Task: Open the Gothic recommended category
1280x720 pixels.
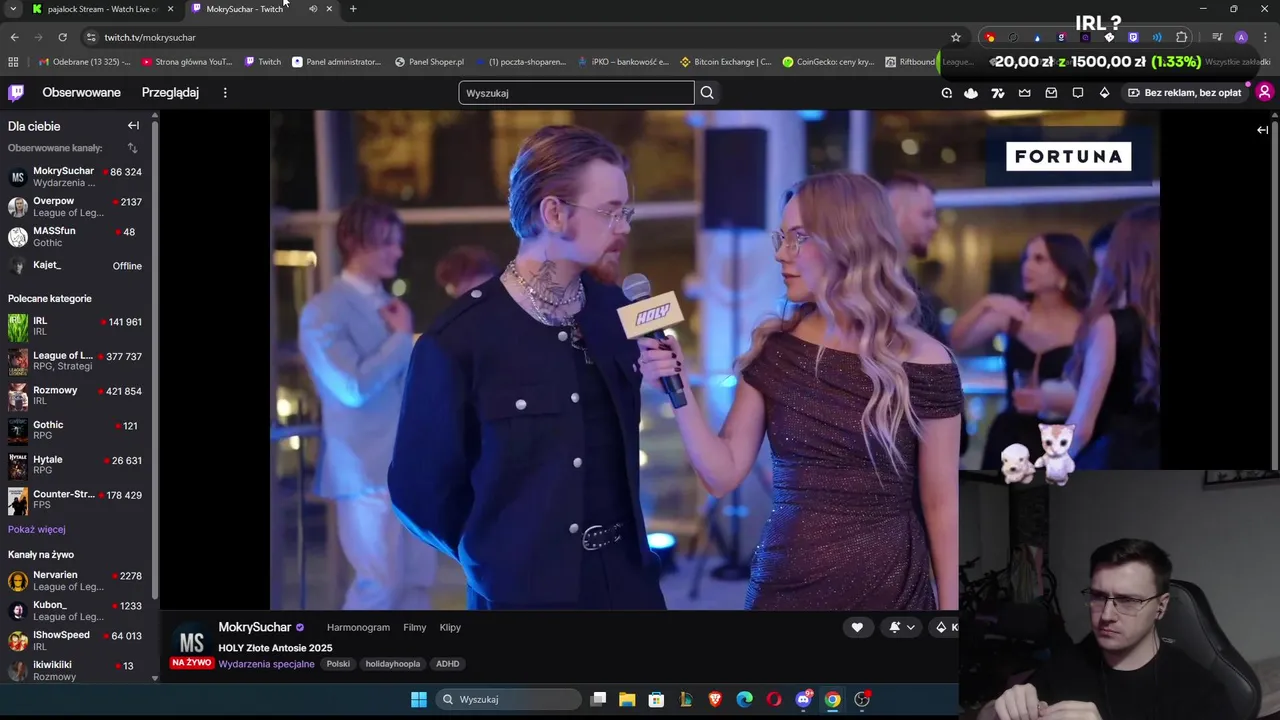Action: (x=75, y=431)
